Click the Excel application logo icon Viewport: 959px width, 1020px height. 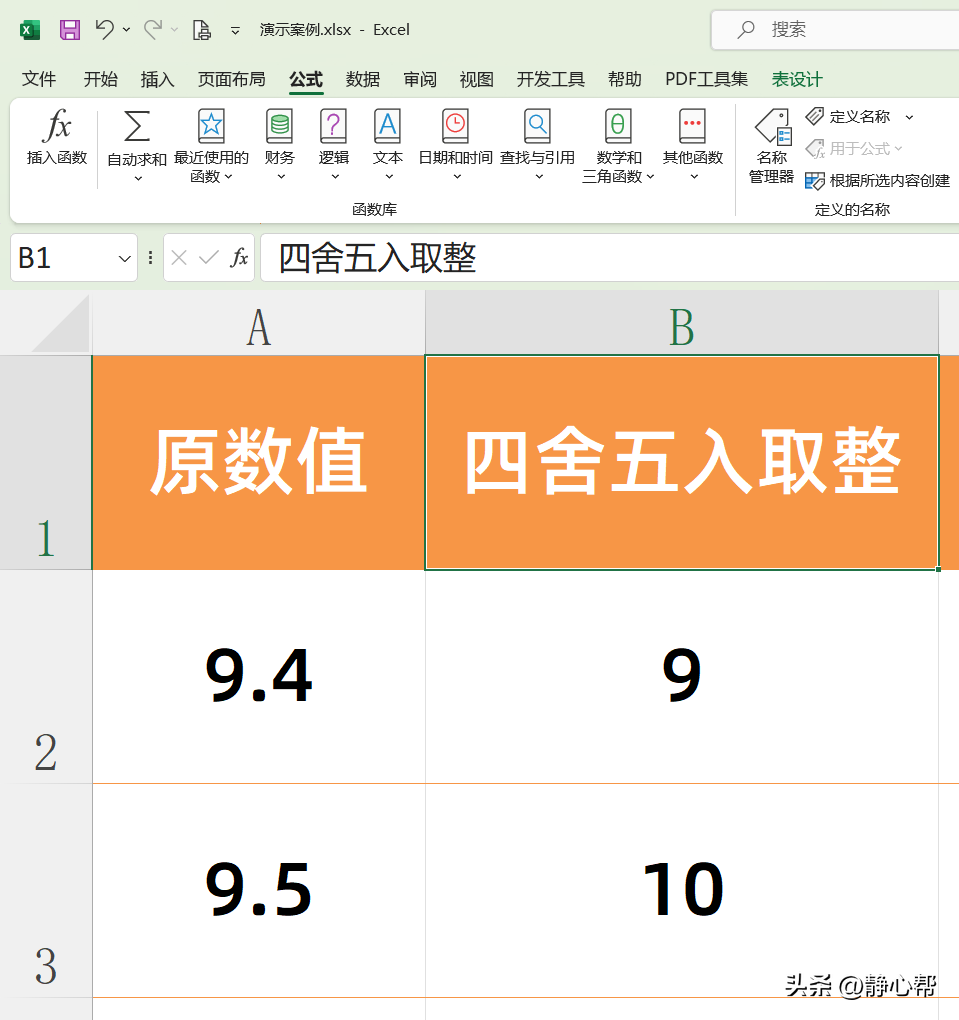[x=30, y=30]
